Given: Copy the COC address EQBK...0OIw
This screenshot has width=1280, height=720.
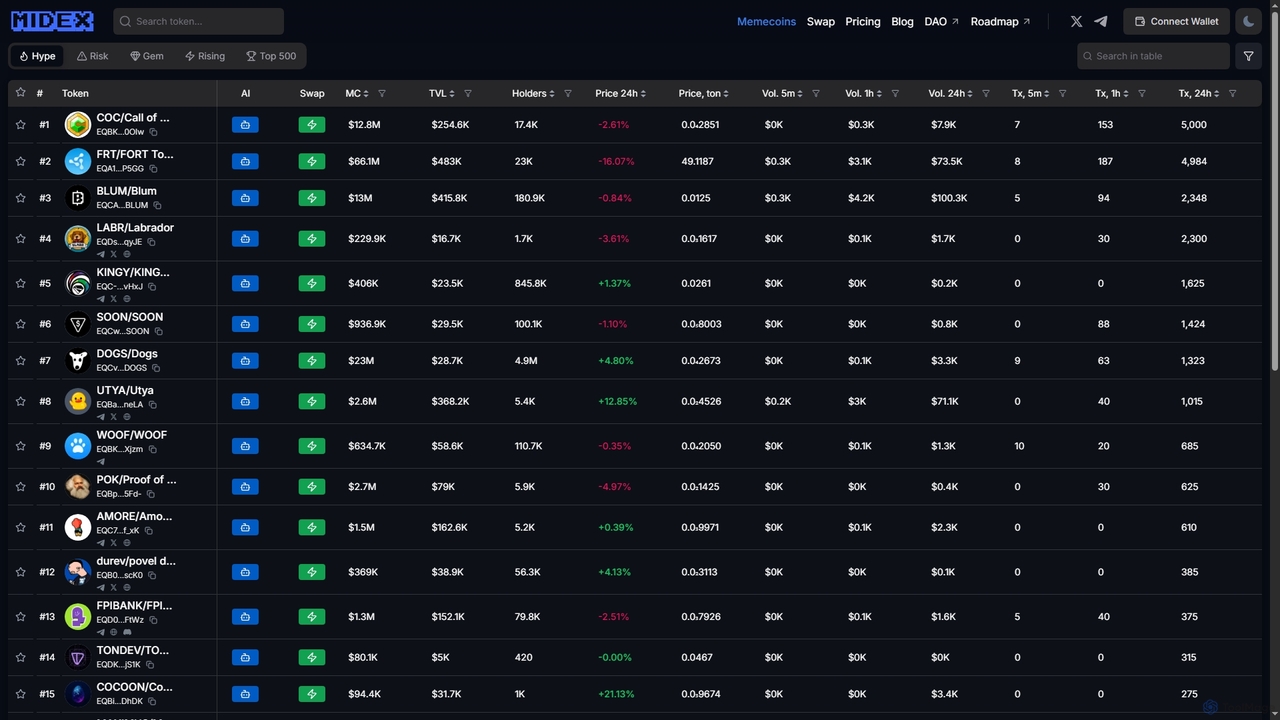Looking at the screenshot, I should point(154,132).
